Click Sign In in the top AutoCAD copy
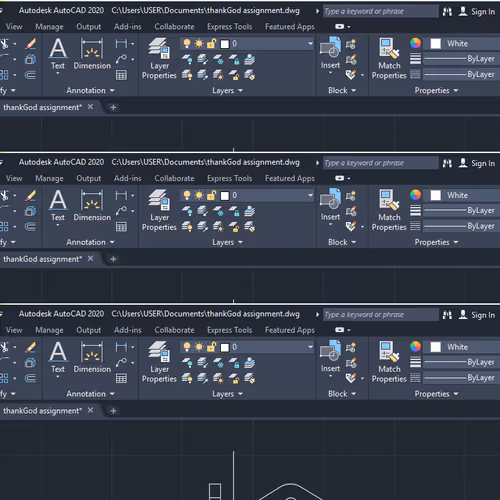Screen dimensions: 500x500 477,12
